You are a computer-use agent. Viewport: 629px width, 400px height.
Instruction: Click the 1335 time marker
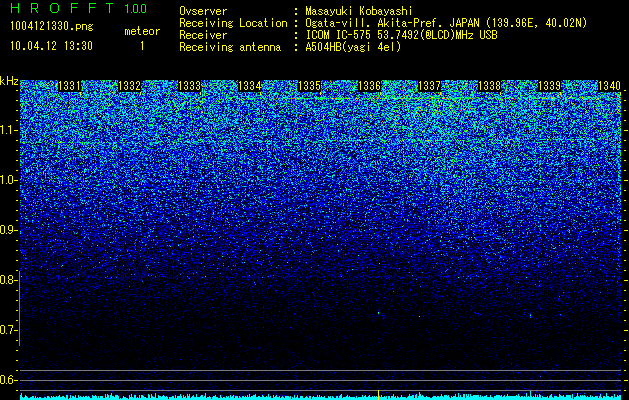pos(309,86)
